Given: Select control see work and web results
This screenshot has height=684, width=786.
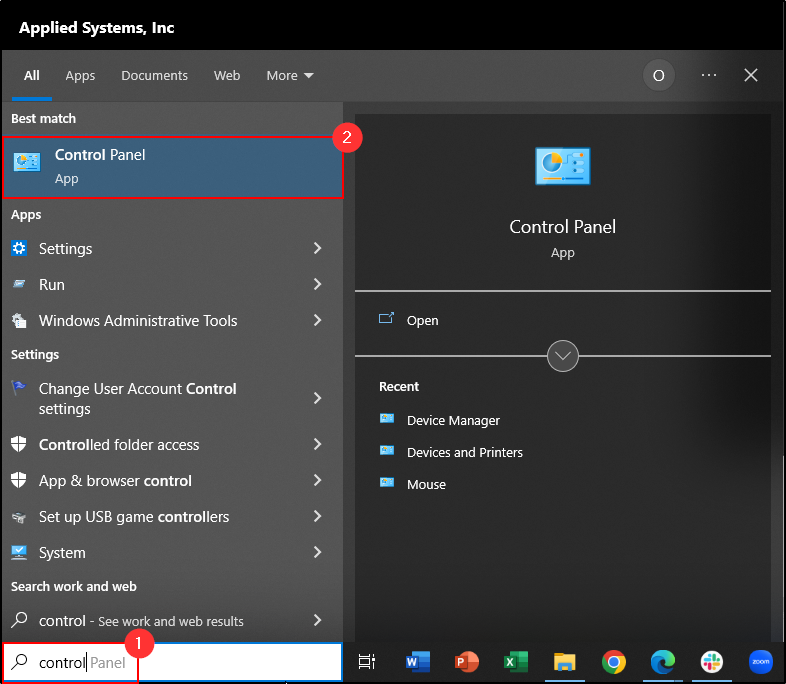Looking at the screenshot, I should (x=173, y=620).
